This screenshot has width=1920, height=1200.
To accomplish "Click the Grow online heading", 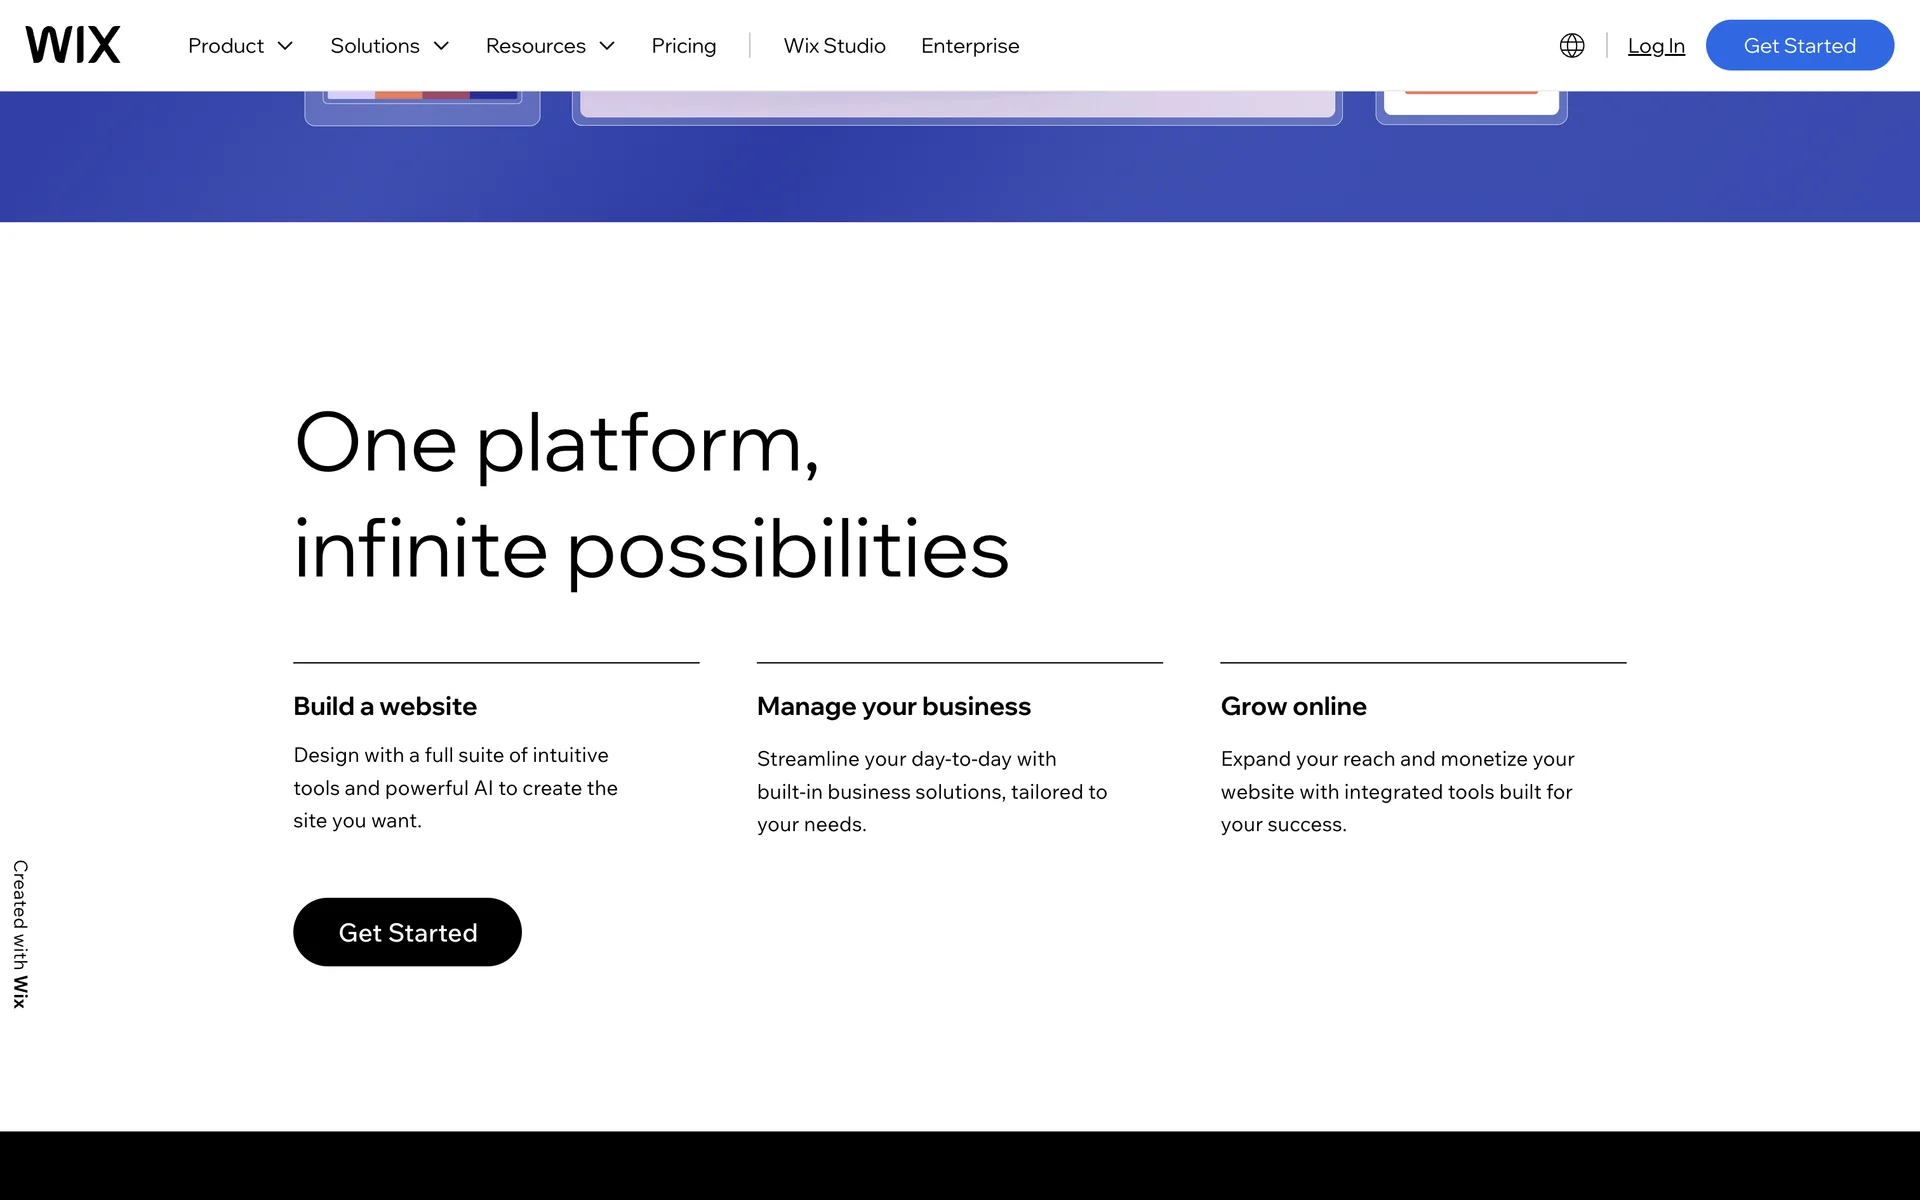I will (x=1293, y=706).
